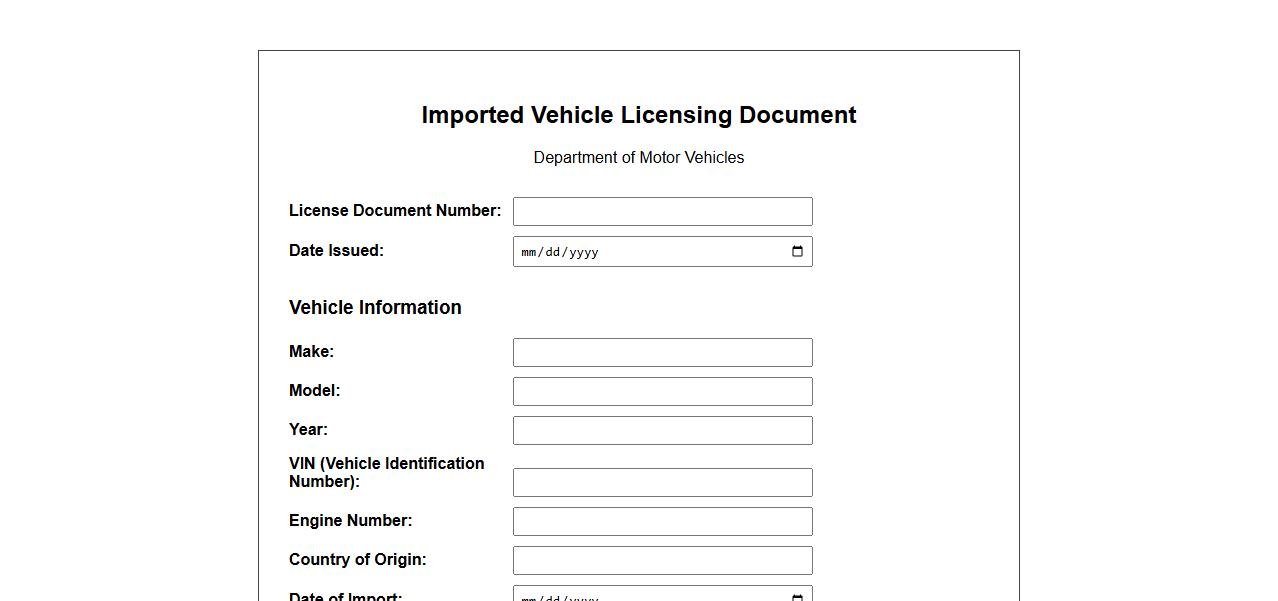Click the License Document Number input field
The image size is (1278, 601).
coord(662,212)
